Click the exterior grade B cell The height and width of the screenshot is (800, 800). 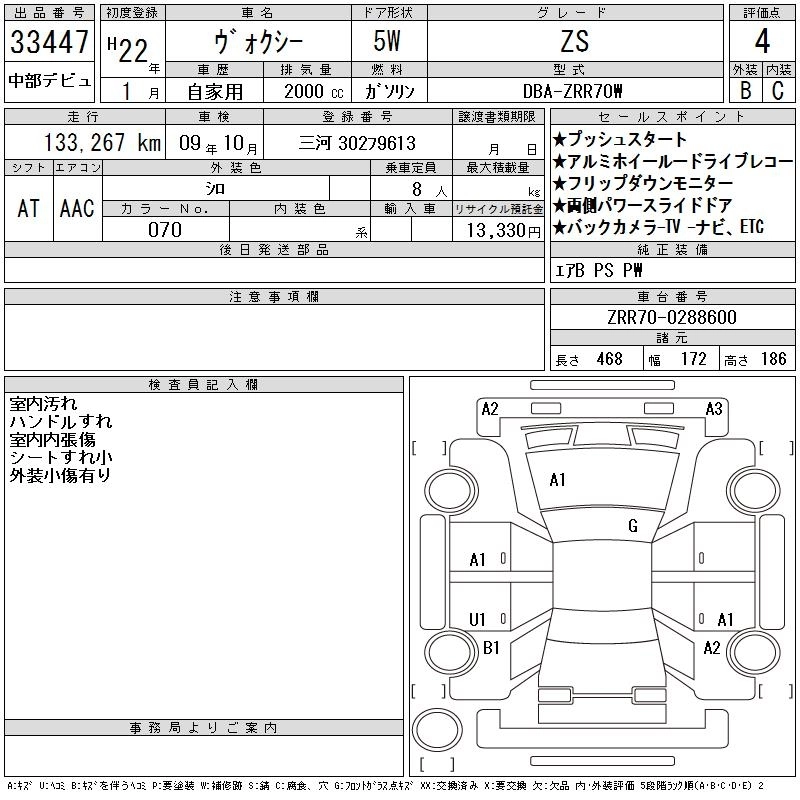tap(745, 90)
